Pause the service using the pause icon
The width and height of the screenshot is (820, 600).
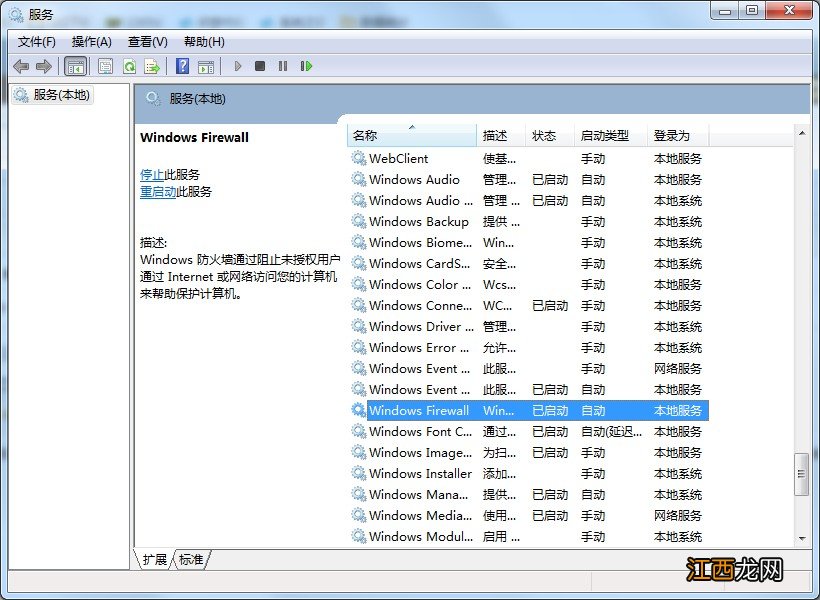click(283, 66)
